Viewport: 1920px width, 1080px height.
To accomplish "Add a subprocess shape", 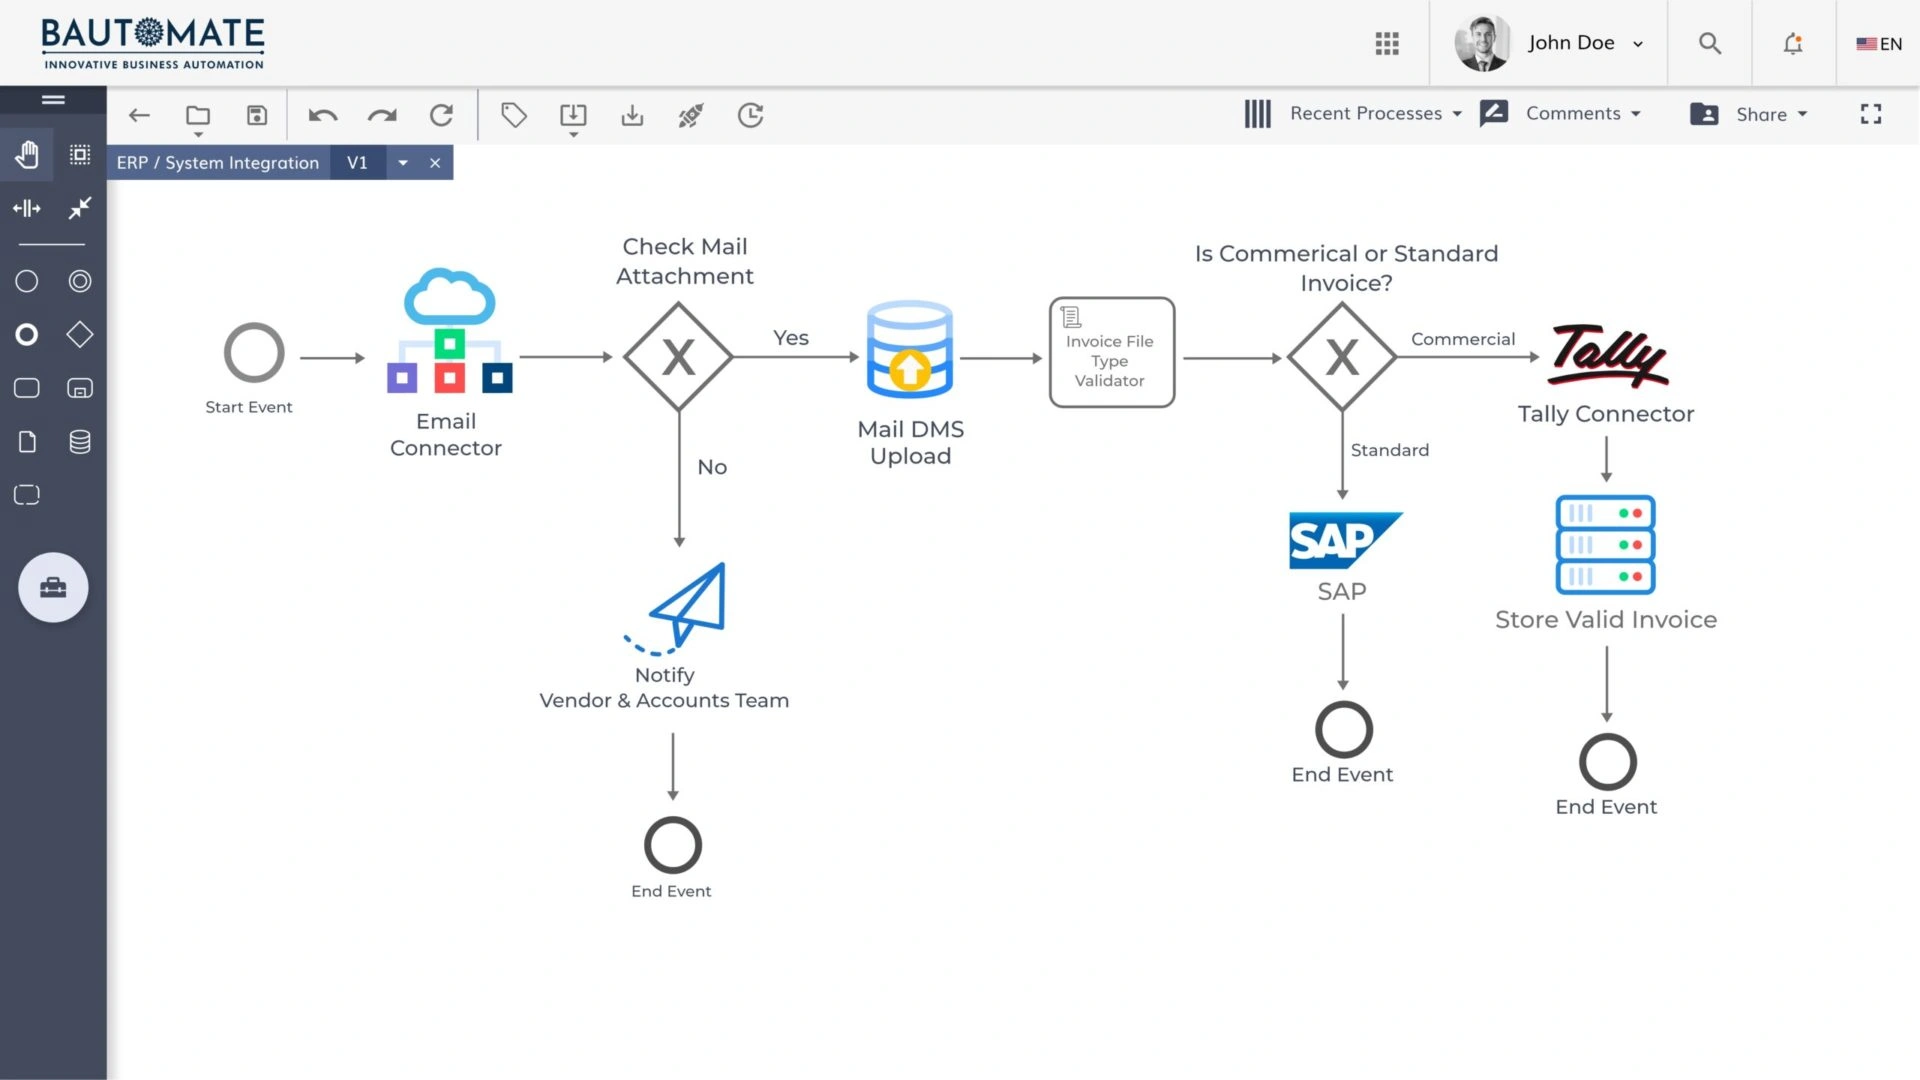I will point(80,388).
